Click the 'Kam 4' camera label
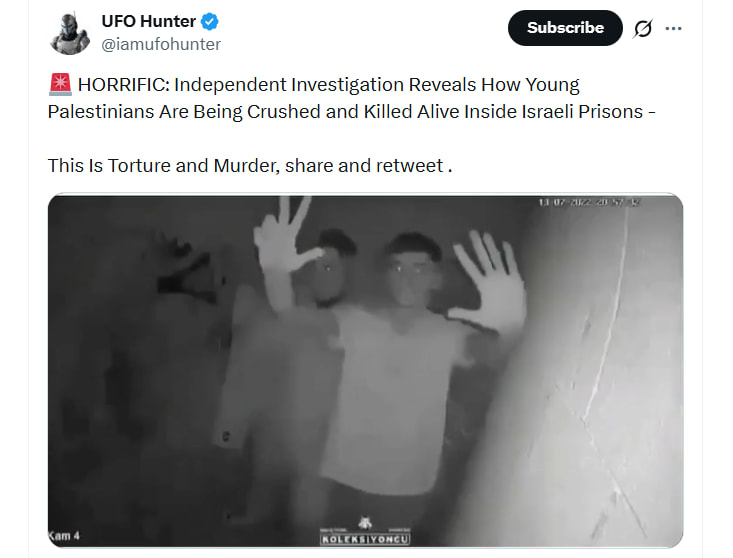This screenshot has width=733, height=558. click(64, 536)
